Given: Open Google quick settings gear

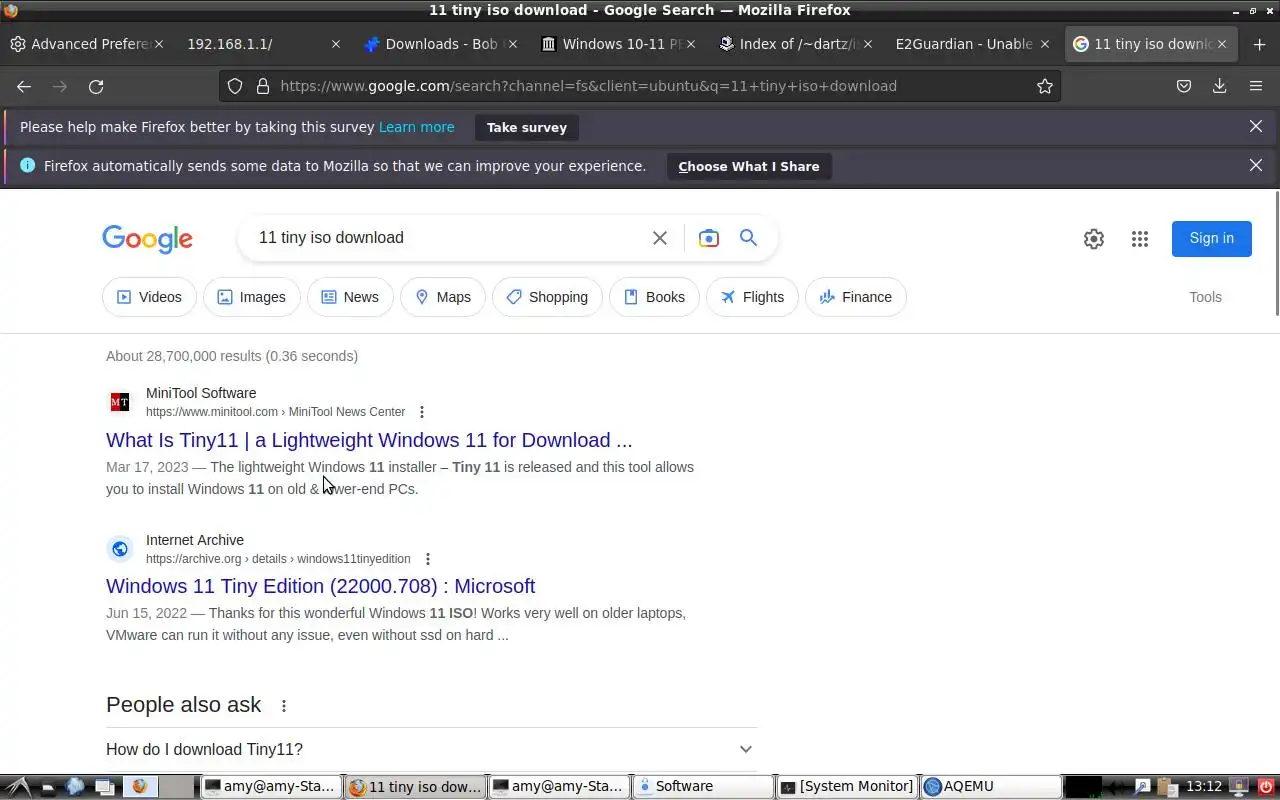Looking at the screenshot, I should (x=1094, y=239).
